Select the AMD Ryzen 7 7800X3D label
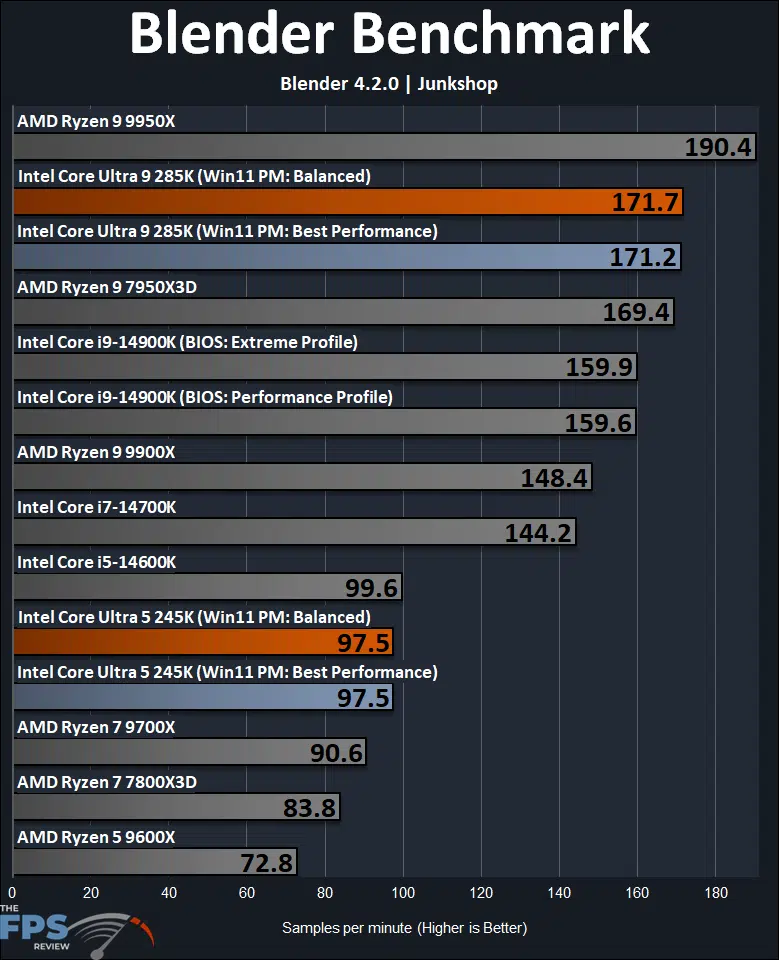This screenshot has height=960, width=779. point(107,782)
